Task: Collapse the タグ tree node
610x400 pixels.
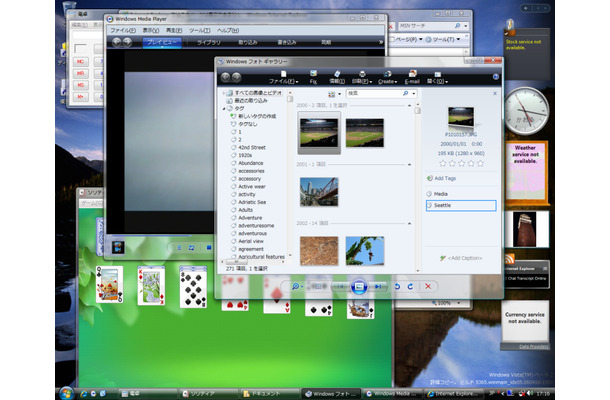Action: [x=224, y=109]
